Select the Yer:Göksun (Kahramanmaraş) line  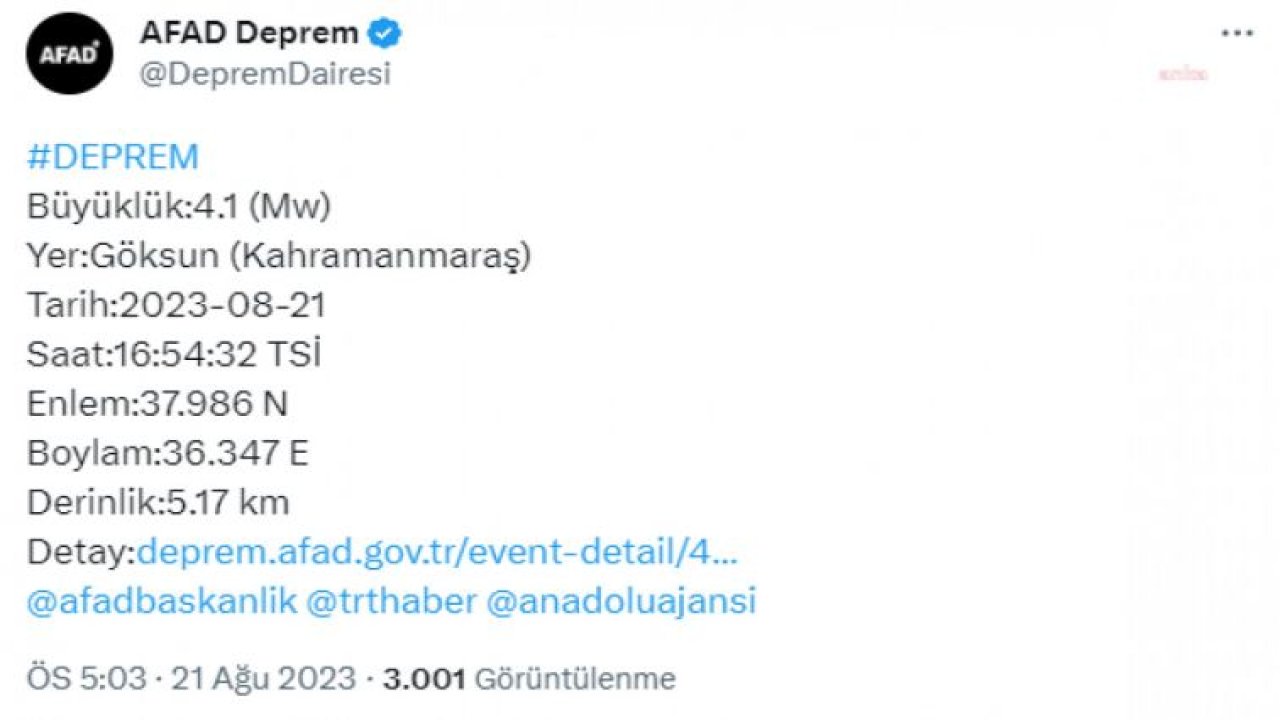[x=279, y=256]
